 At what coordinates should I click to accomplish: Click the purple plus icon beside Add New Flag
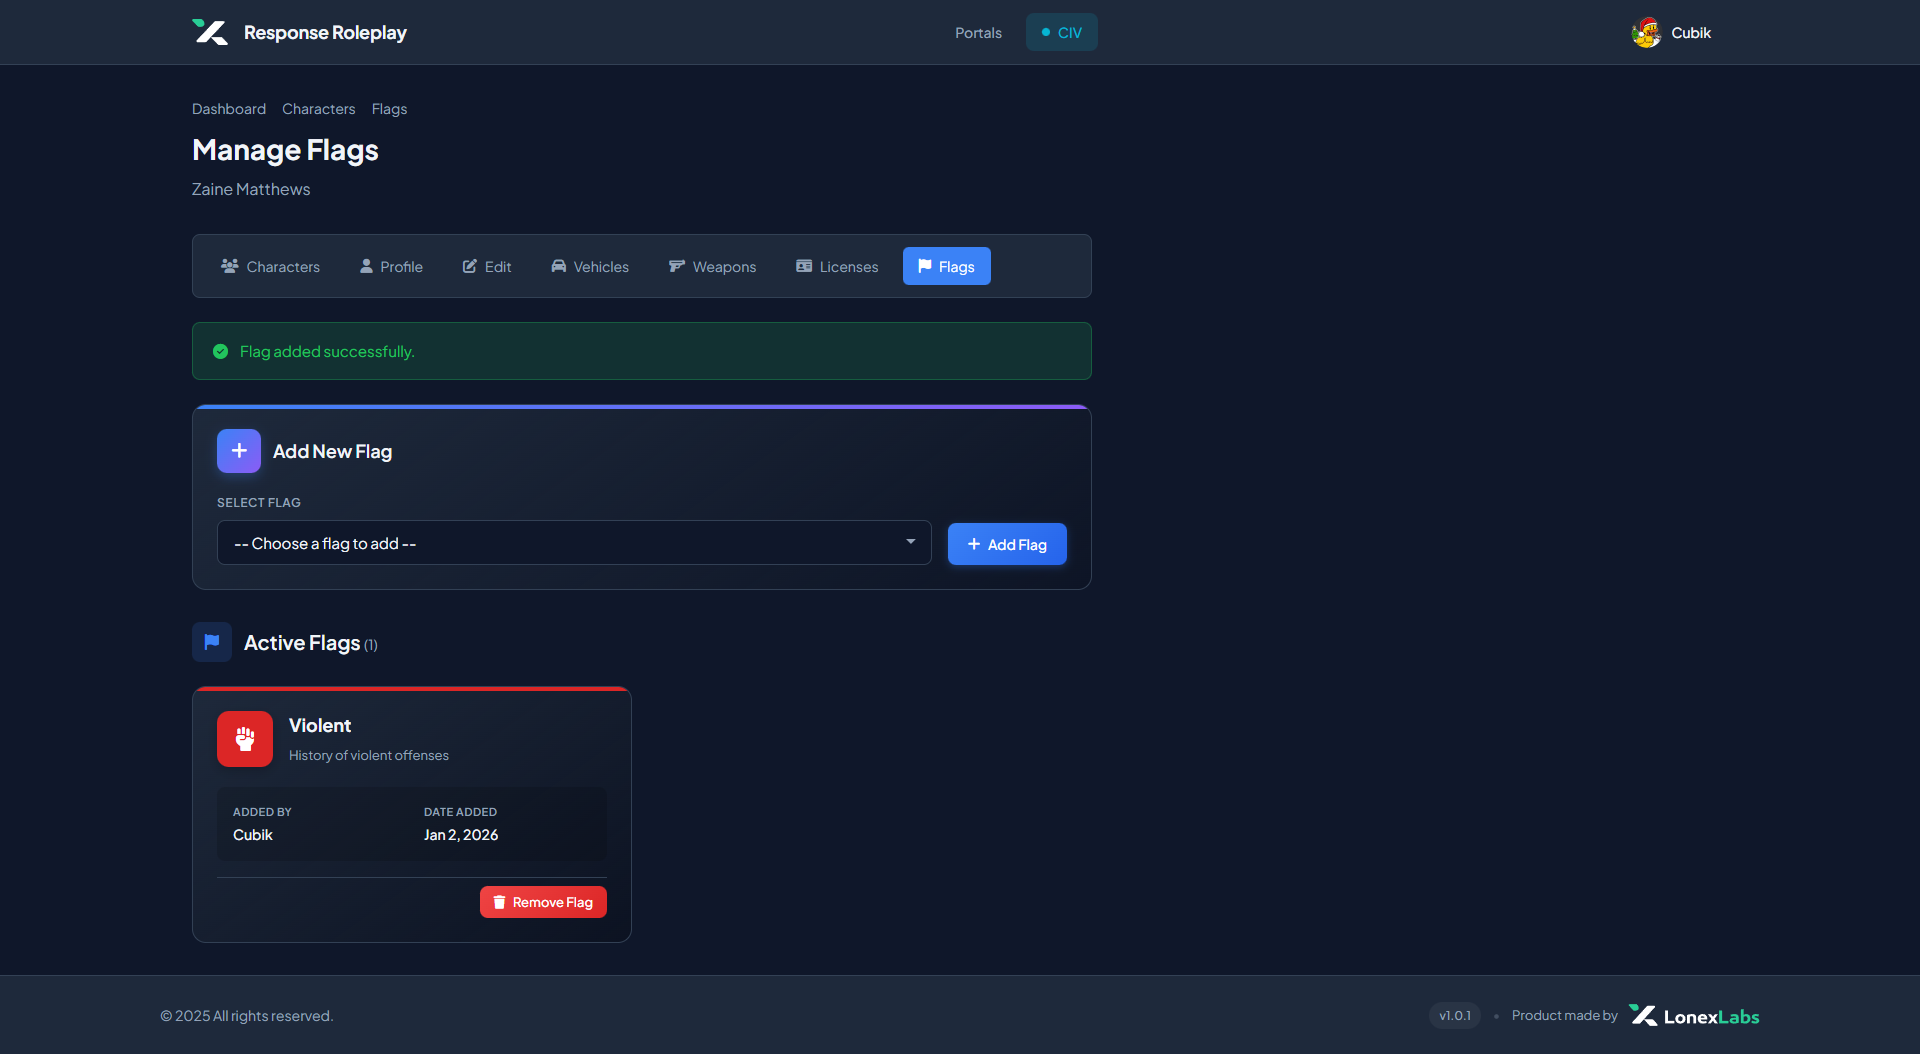pyautogui.click(x=239, y=451)
